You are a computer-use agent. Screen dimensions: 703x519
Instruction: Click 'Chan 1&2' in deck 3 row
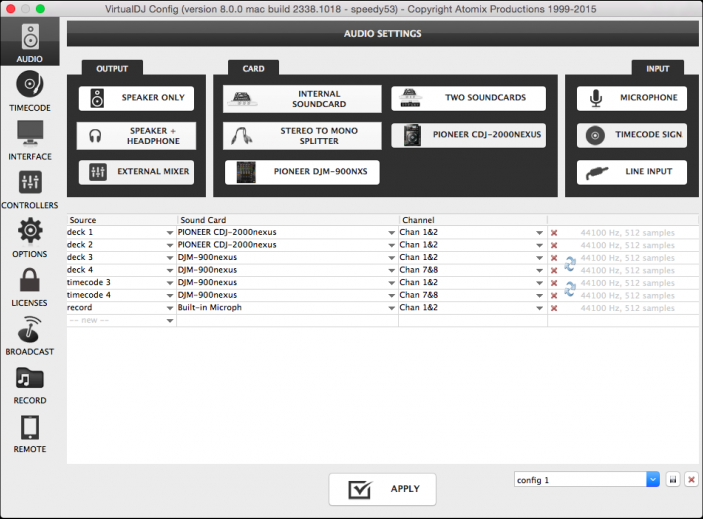[x=418, y=257]
